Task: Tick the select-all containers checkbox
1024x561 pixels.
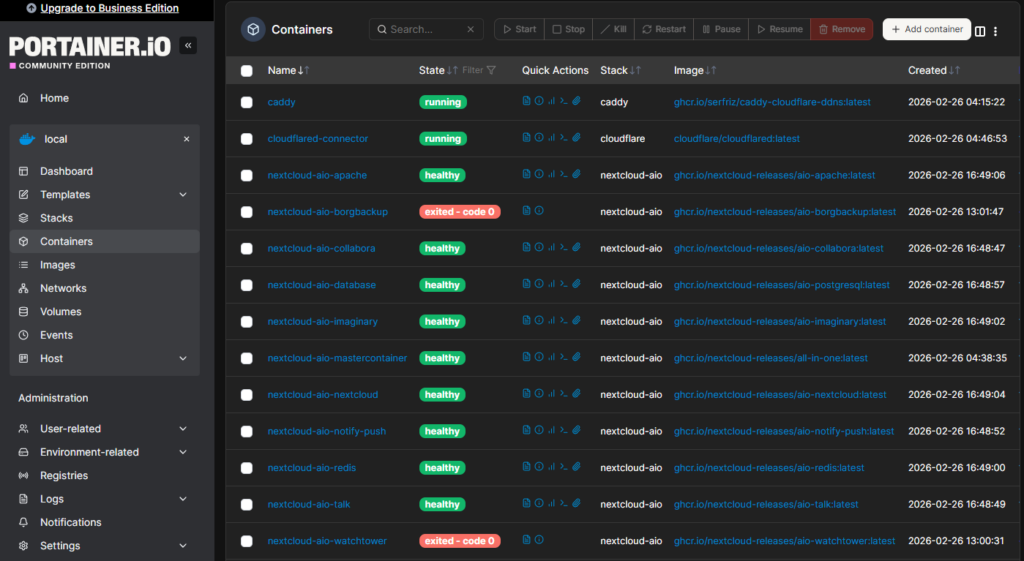Action: [247, 71]
